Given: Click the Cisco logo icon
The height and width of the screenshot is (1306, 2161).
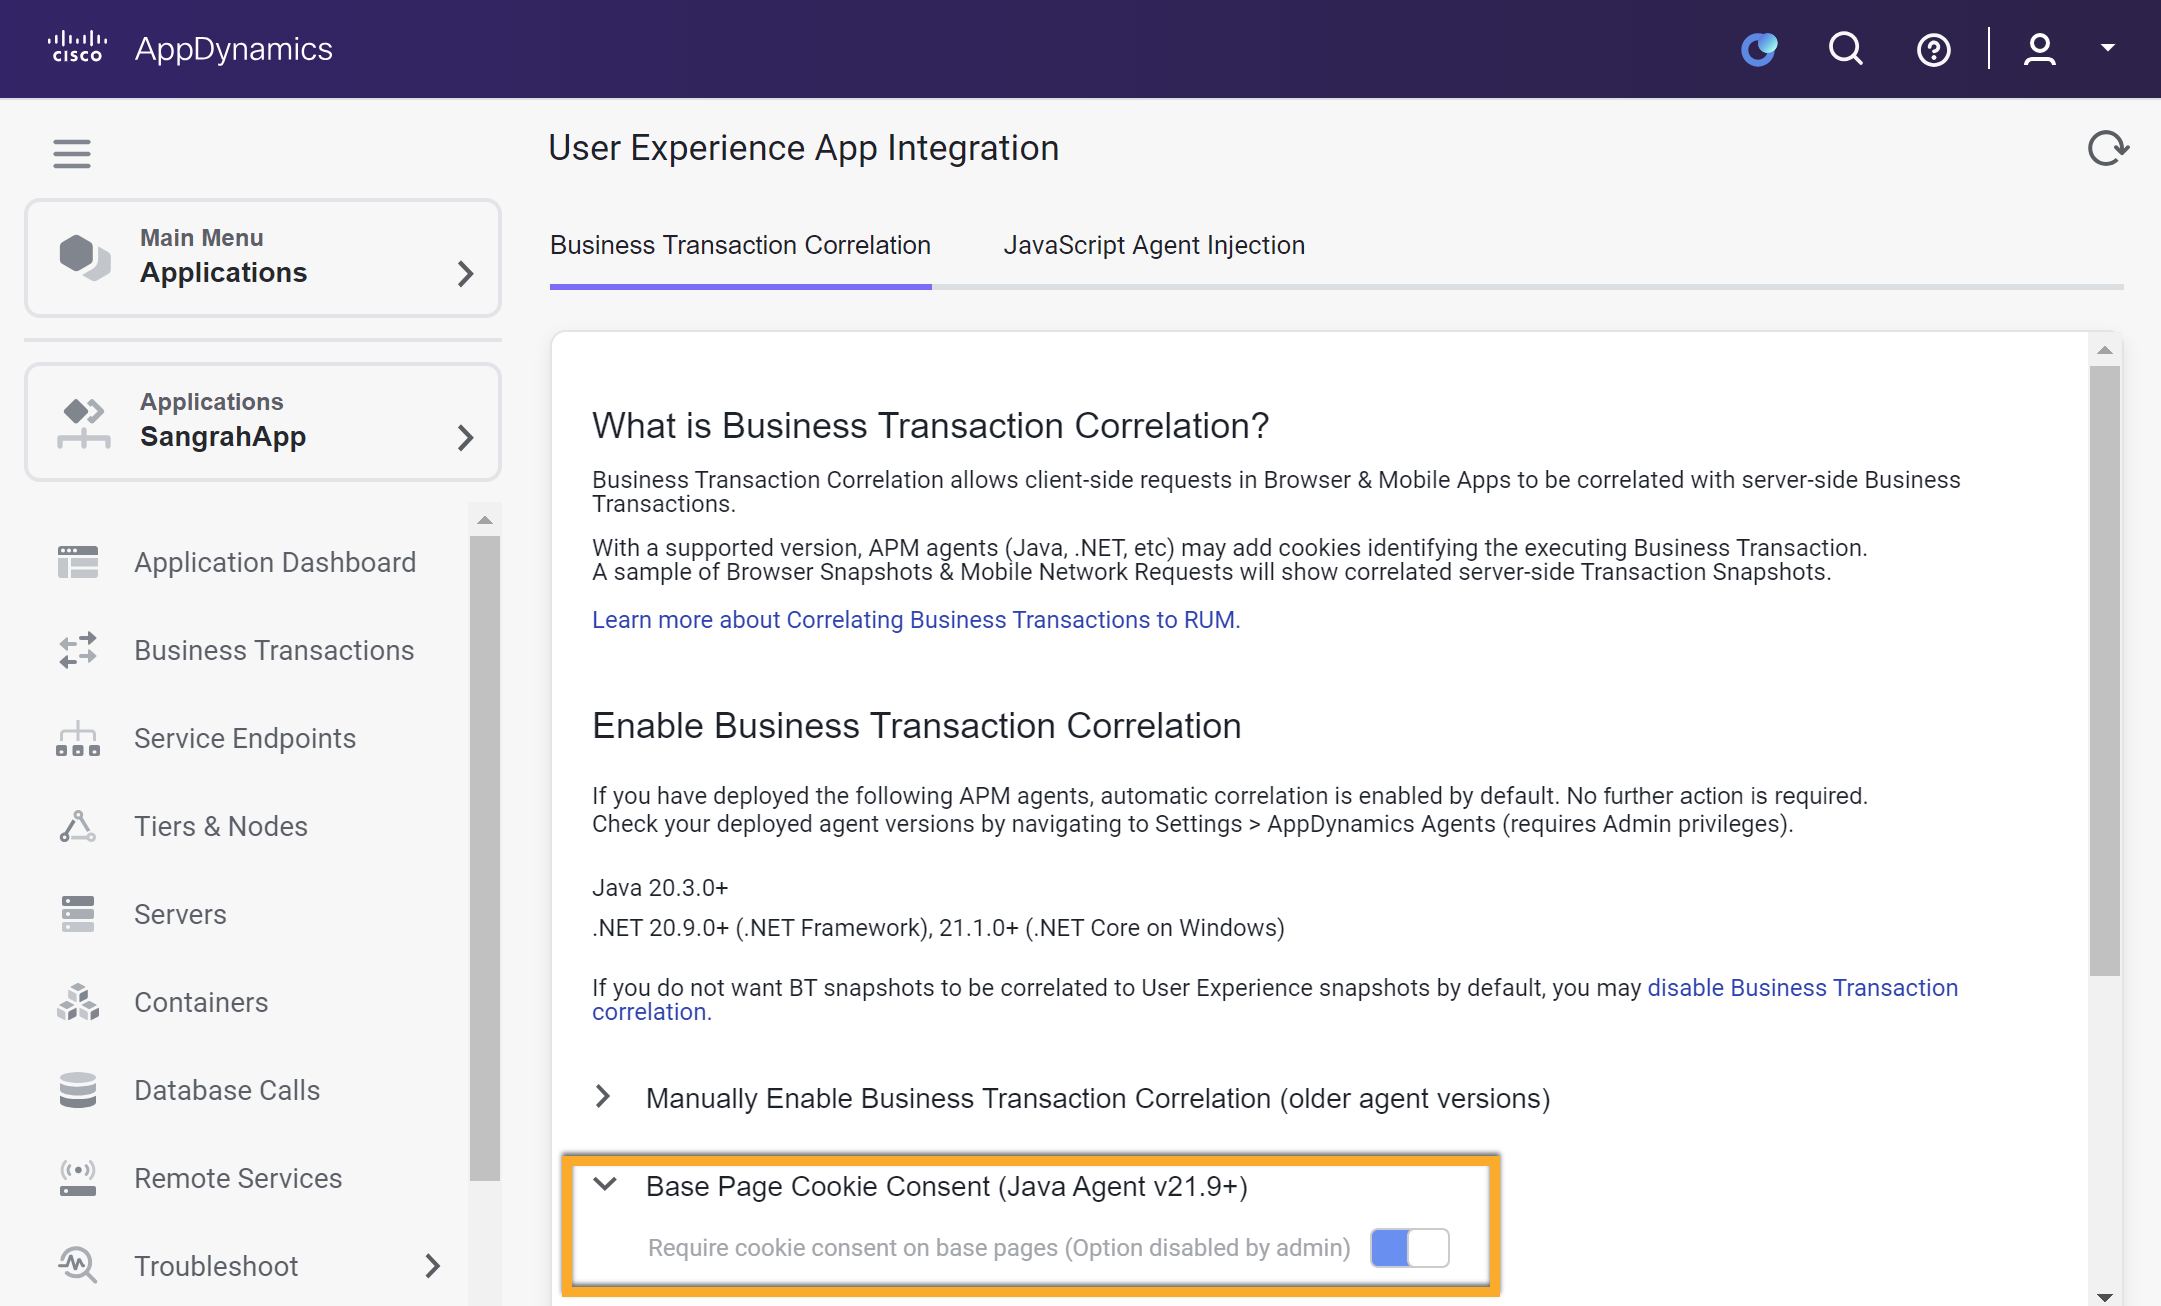Looking at the screenshot, I should pos(77,48).
